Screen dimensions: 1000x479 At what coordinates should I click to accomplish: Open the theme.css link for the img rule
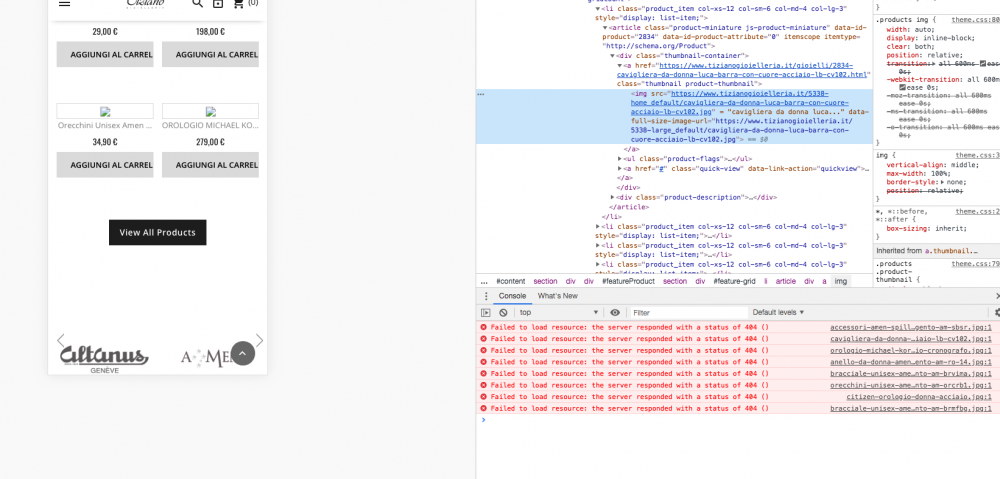(x=978, y=155)
